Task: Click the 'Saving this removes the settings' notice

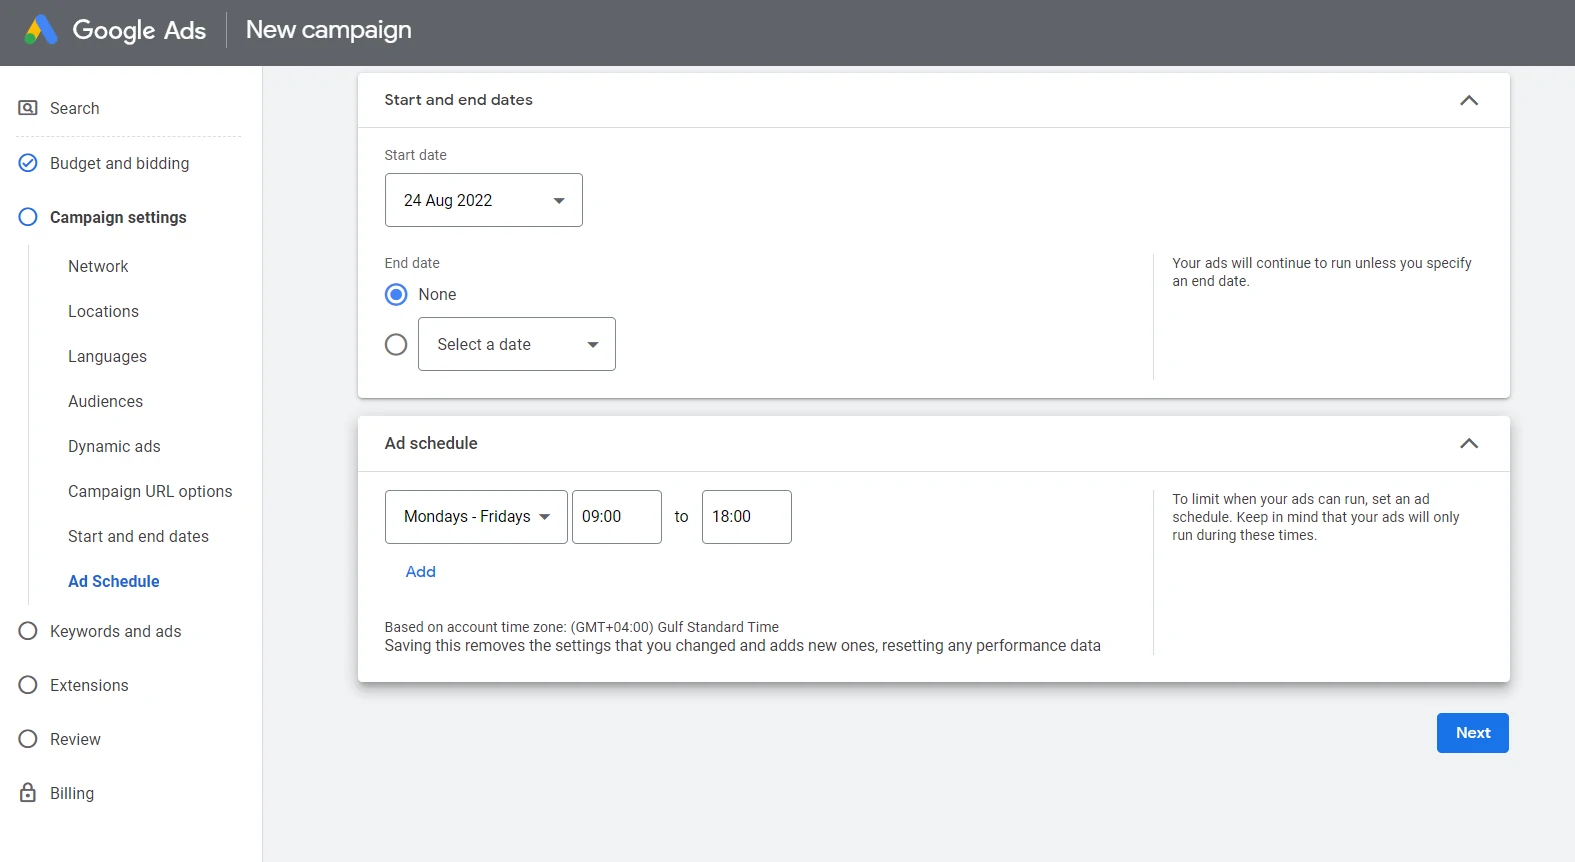Action: [743, 646]
